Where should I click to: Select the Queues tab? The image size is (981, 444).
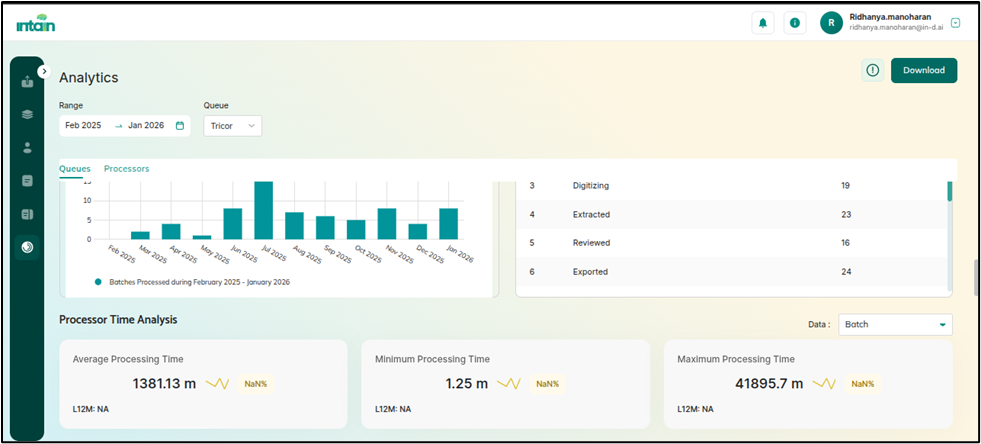75,169
